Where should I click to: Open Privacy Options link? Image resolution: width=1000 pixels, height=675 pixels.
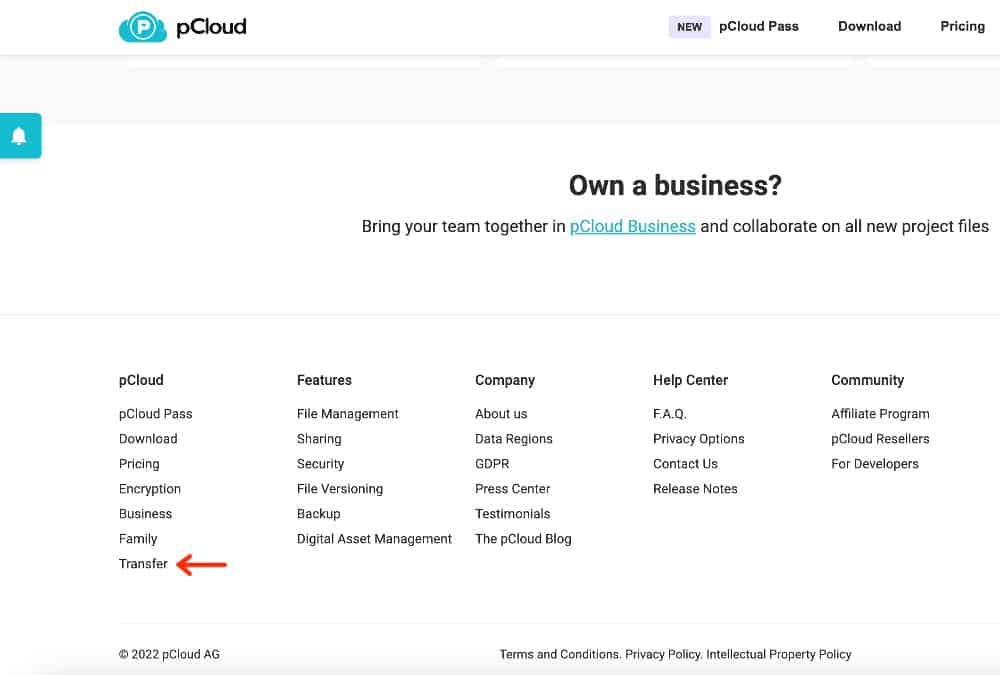(x=698, y=439)
